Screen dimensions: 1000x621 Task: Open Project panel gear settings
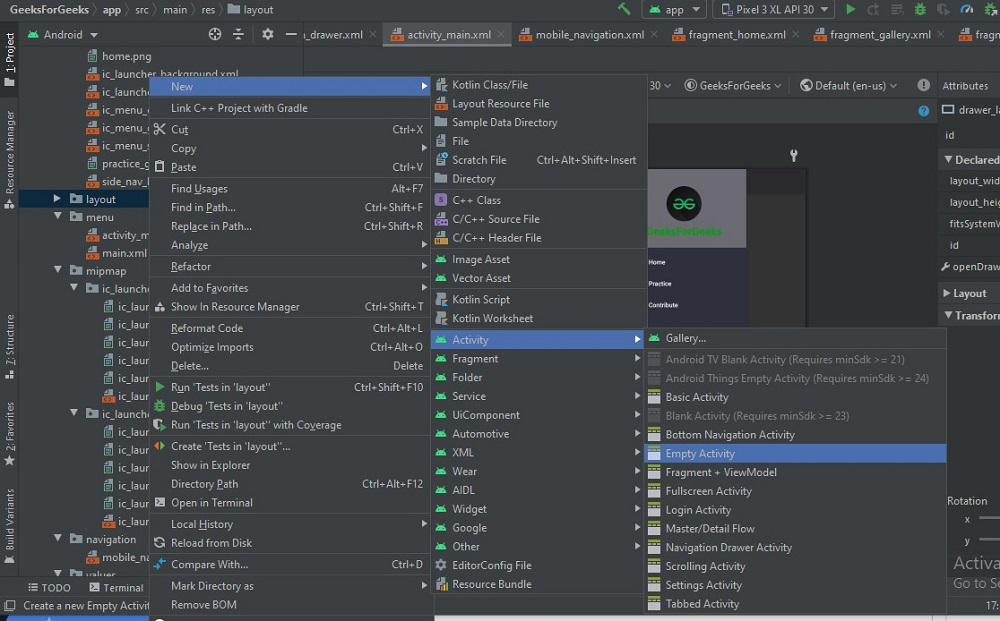pos(268,34)
